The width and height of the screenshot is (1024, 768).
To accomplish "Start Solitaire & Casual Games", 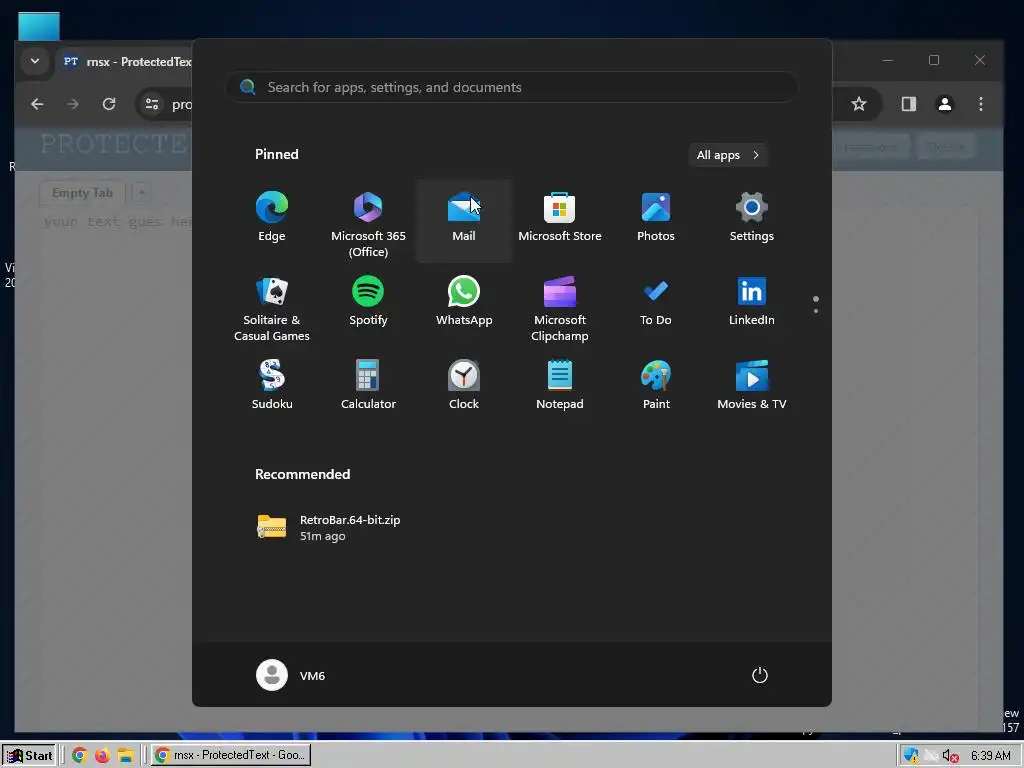I will coord(272,308).
